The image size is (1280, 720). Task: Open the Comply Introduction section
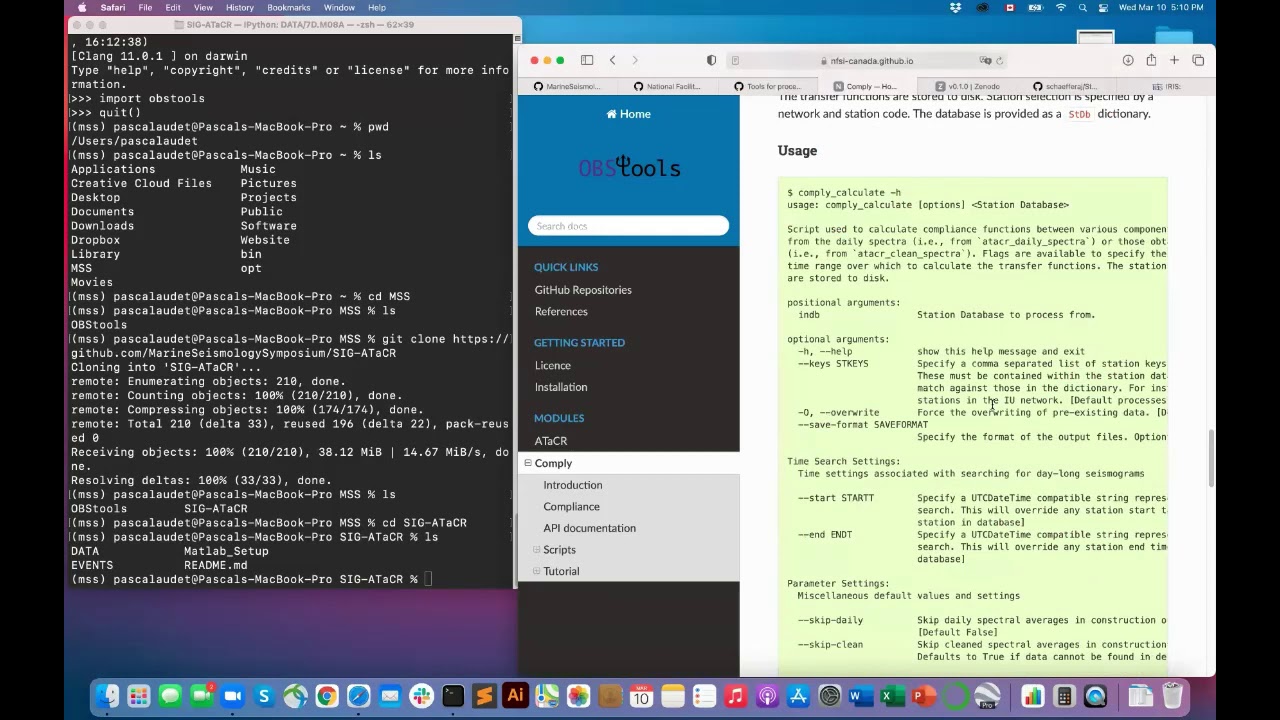tap(572, 485)
